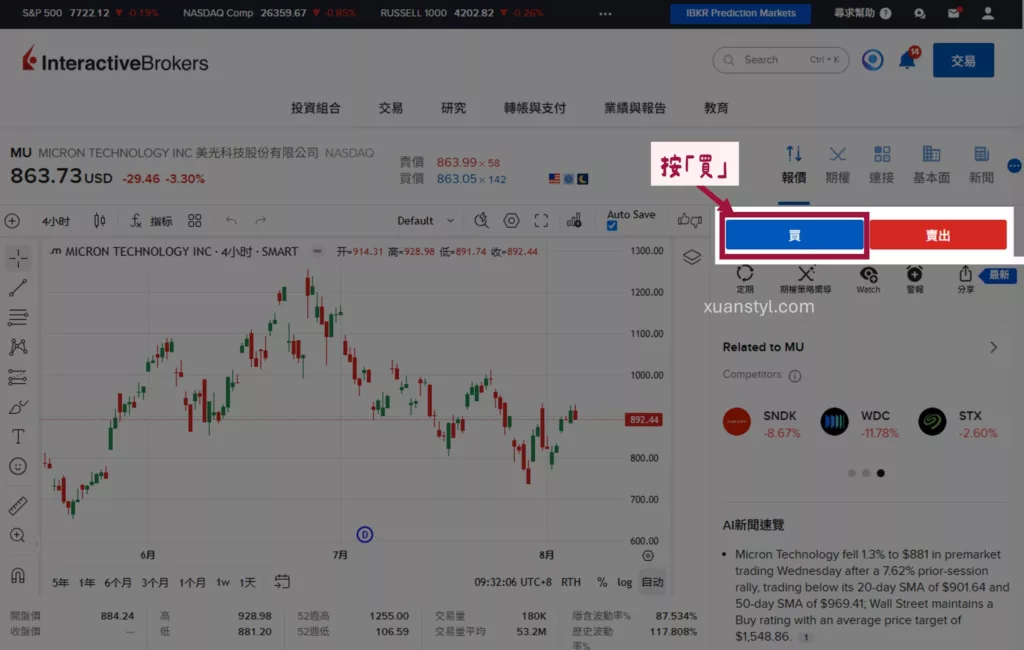Expand the market index ticker ellipsis

pos(605,13)
